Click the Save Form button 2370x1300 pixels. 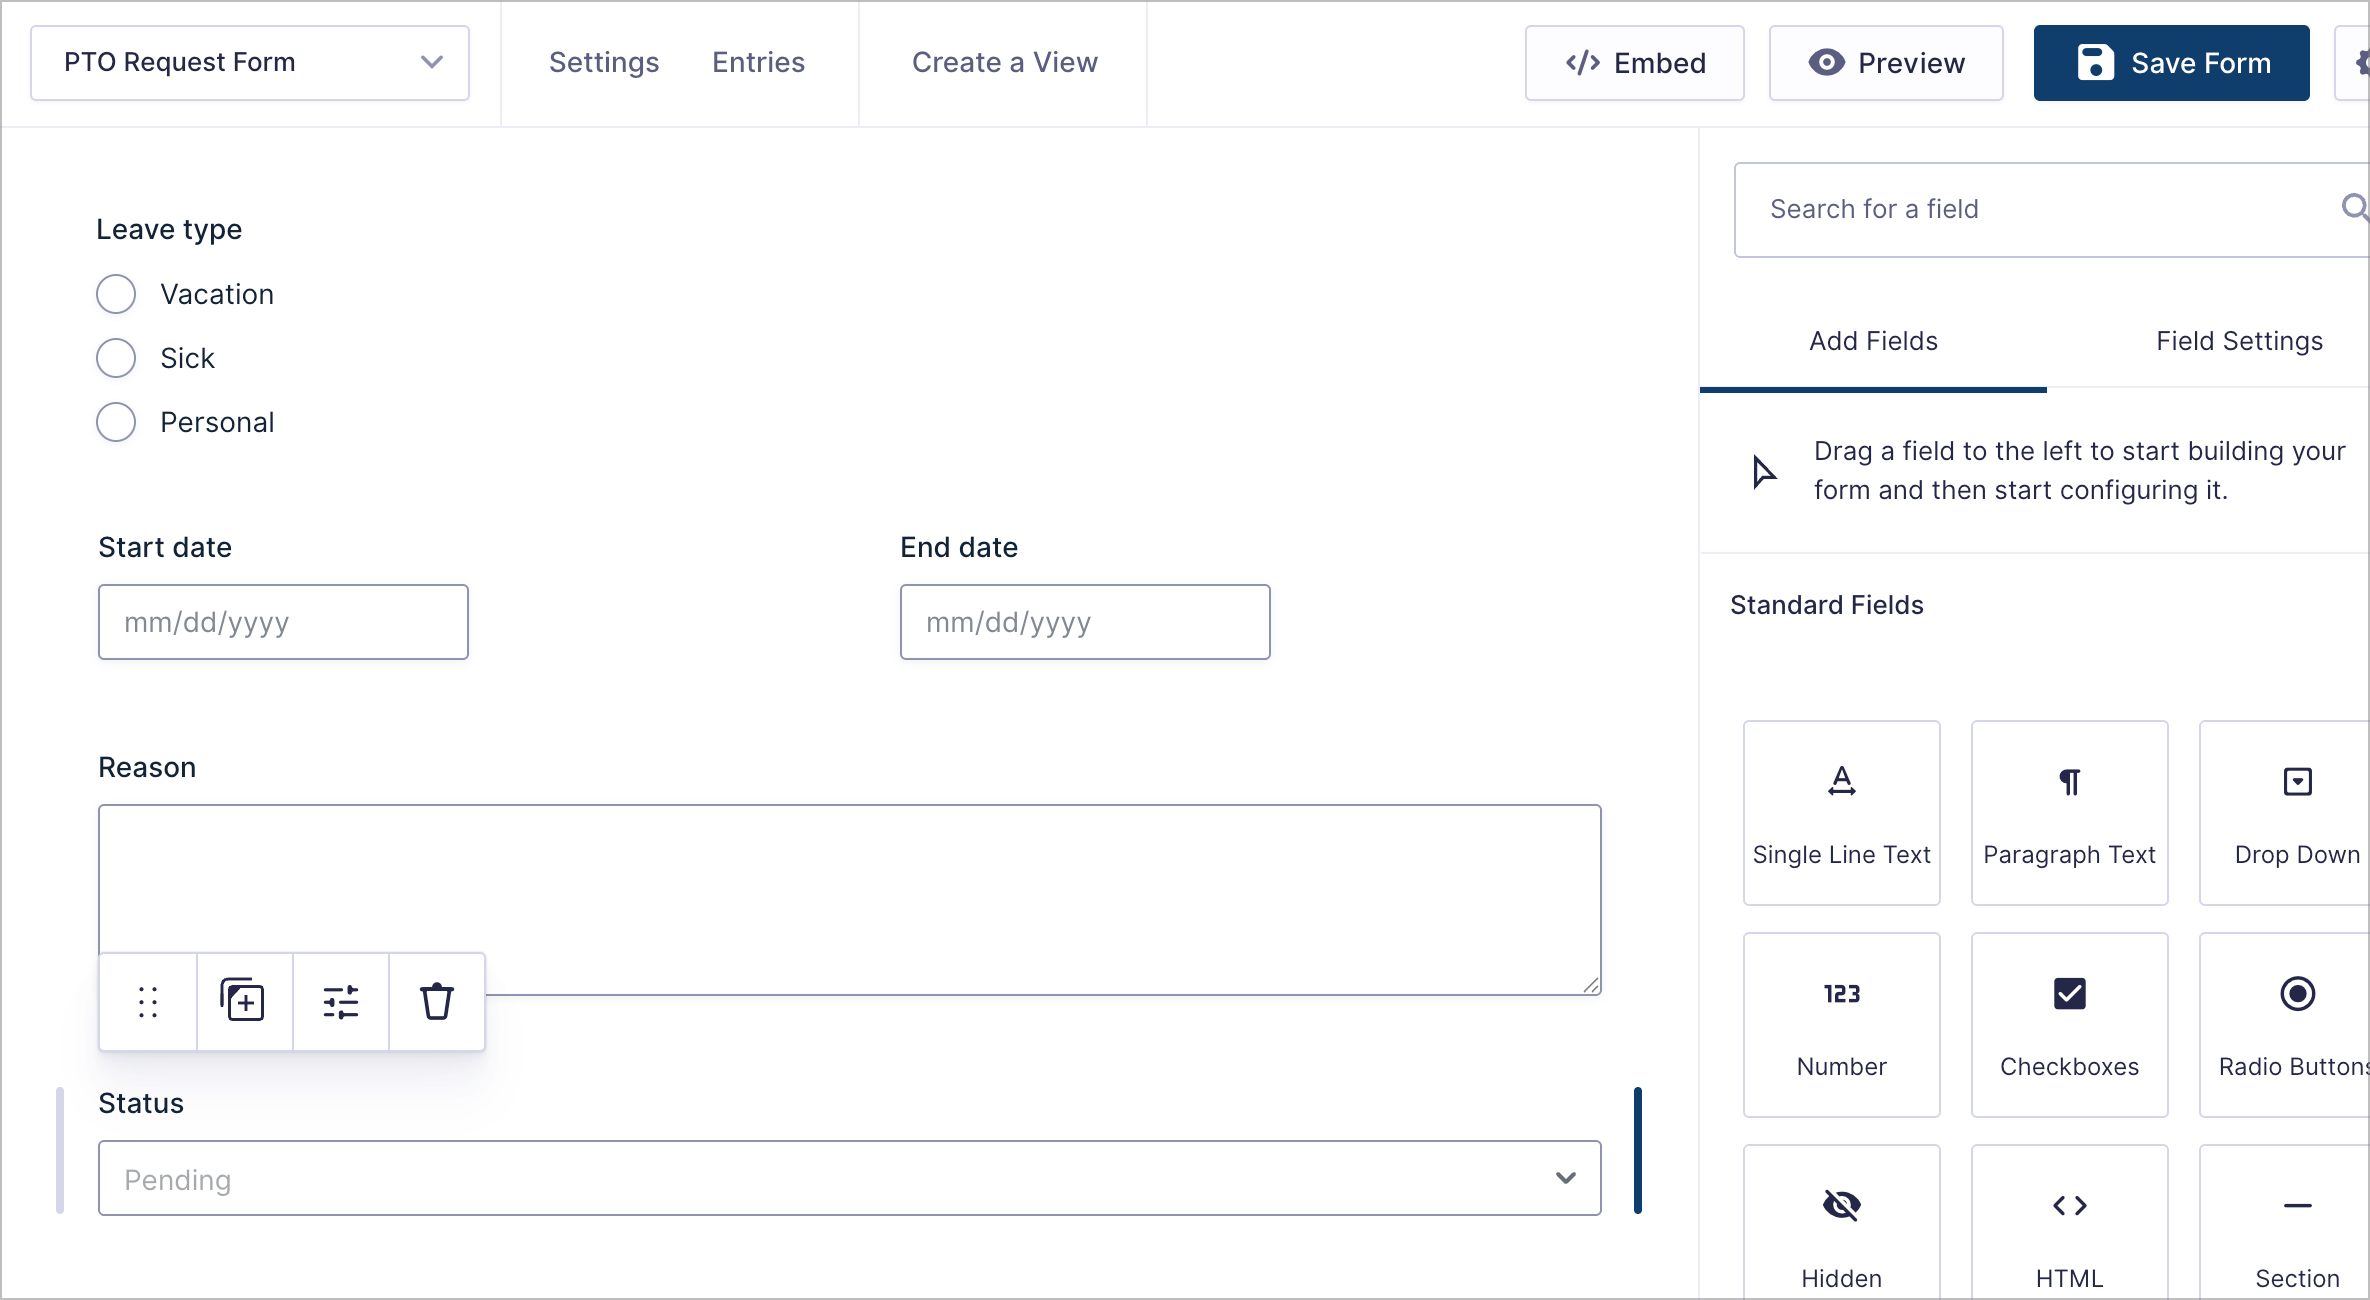[x=2171, y=63]
